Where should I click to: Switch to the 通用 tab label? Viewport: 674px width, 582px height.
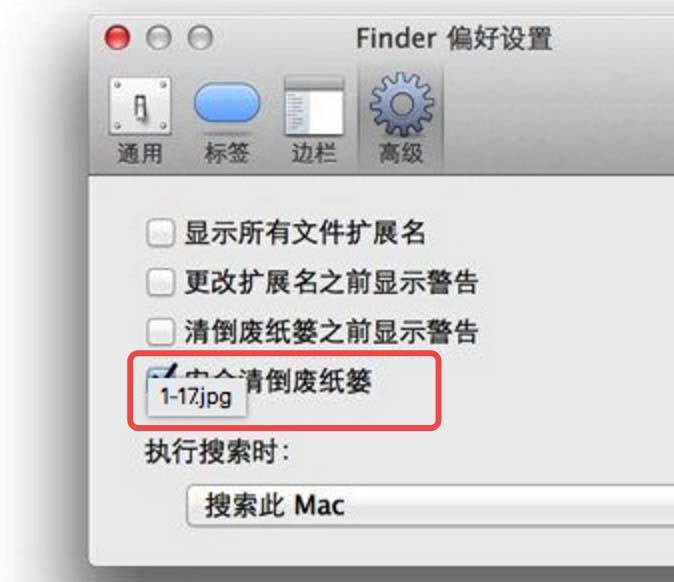[140, 153]
